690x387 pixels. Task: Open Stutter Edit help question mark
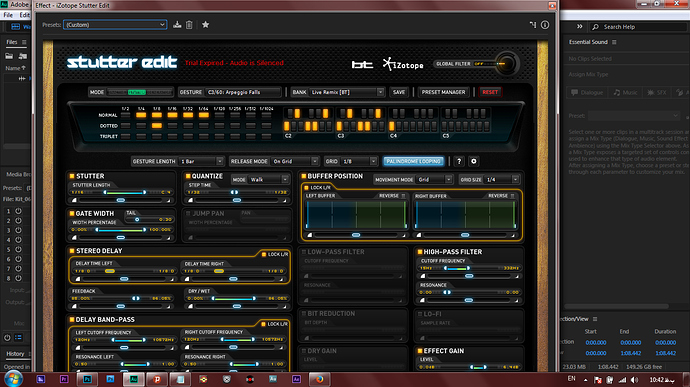tap(459, 161)
